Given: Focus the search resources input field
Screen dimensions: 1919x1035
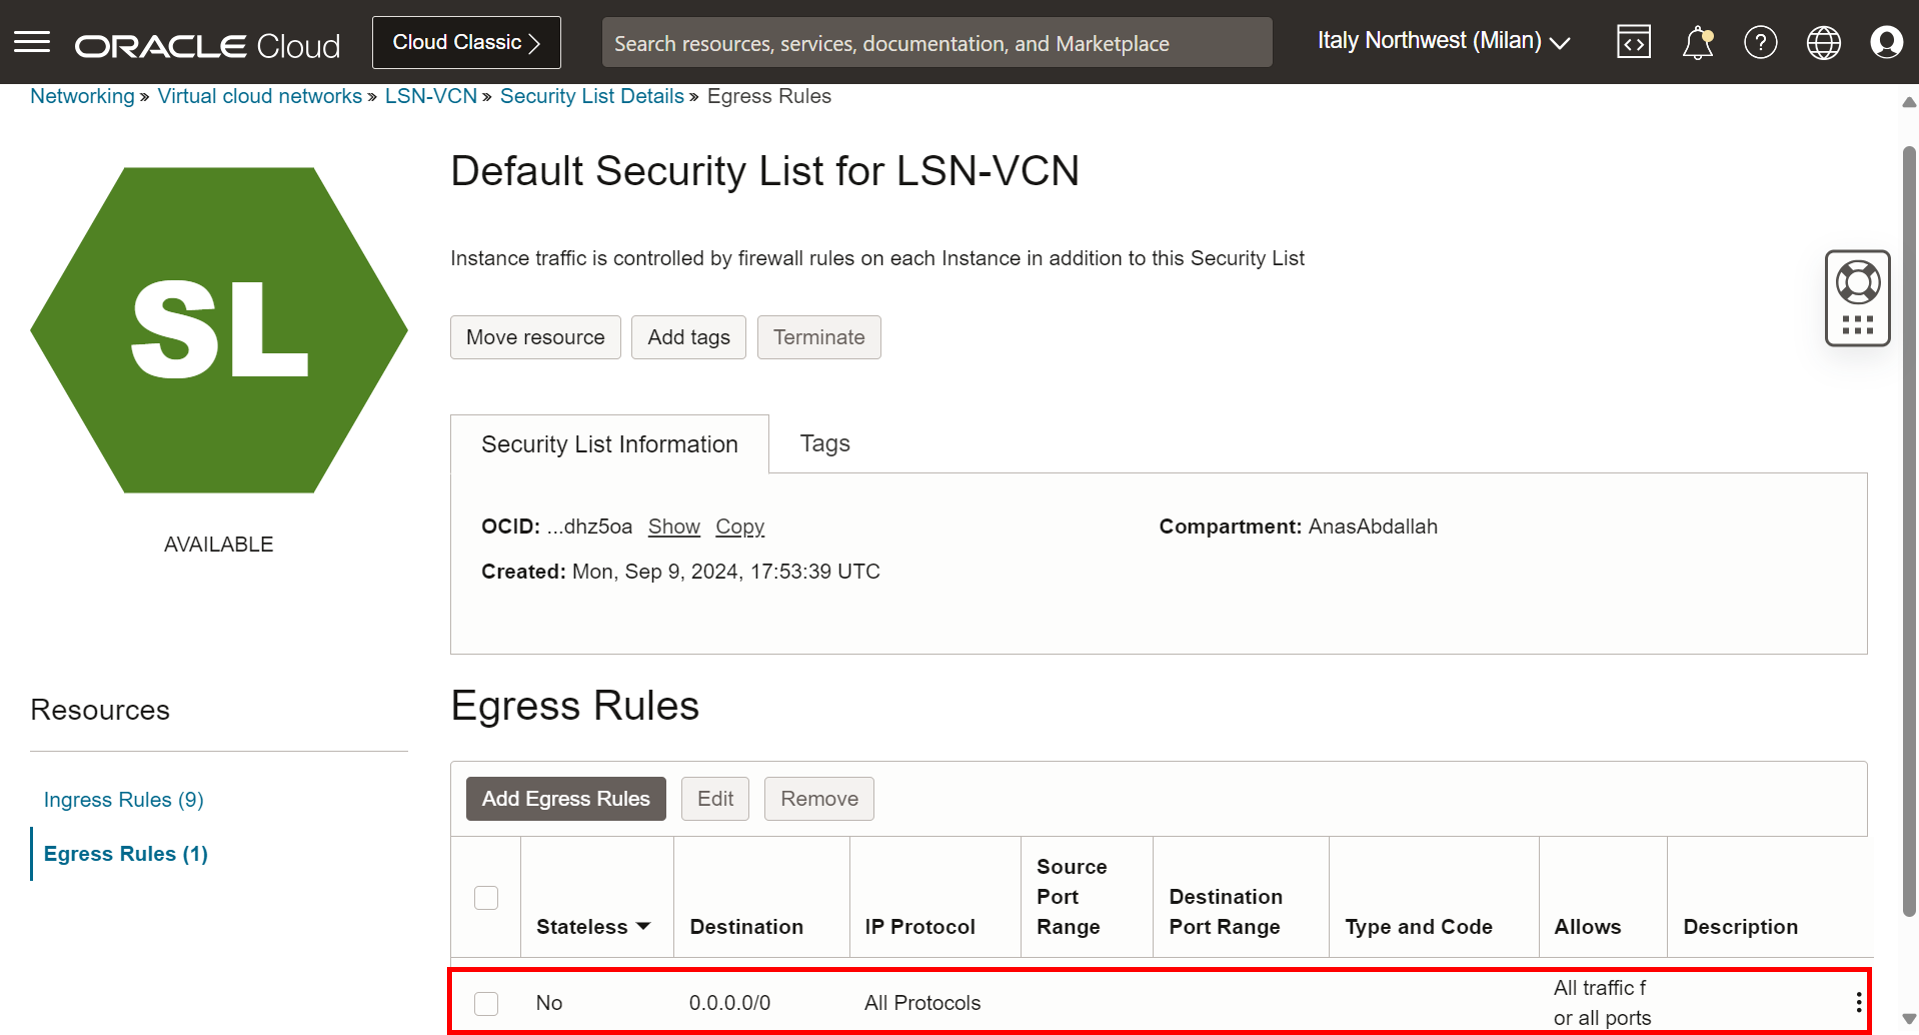Looking at the screenshot, I should (937, 43).
